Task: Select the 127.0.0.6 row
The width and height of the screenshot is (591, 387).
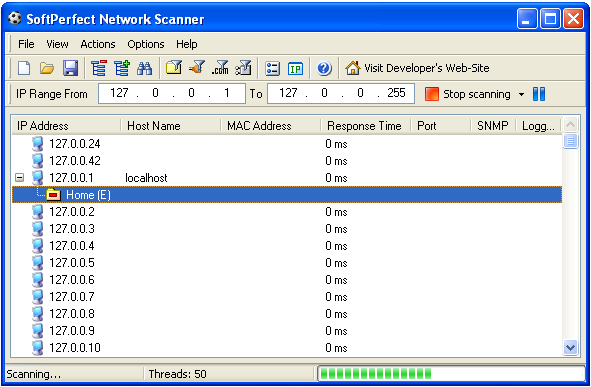Action: [x=287, y=280]
